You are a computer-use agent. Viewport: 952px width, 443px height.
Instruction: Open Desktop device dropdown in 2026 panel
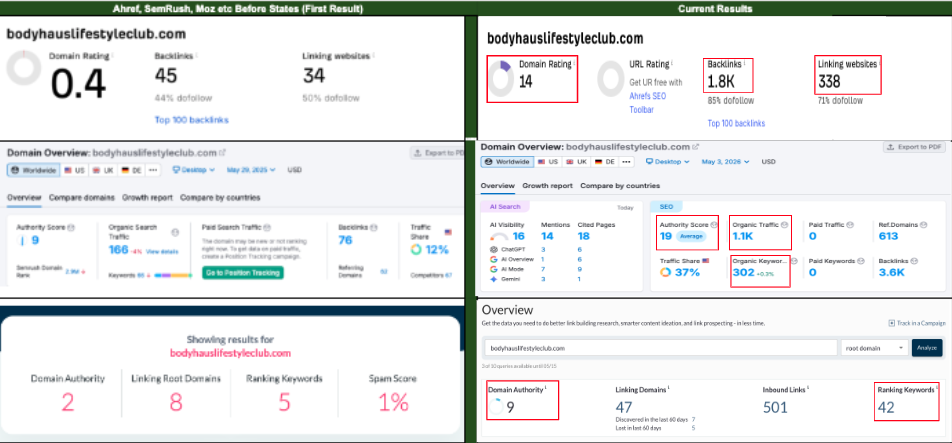coord(667,162)
